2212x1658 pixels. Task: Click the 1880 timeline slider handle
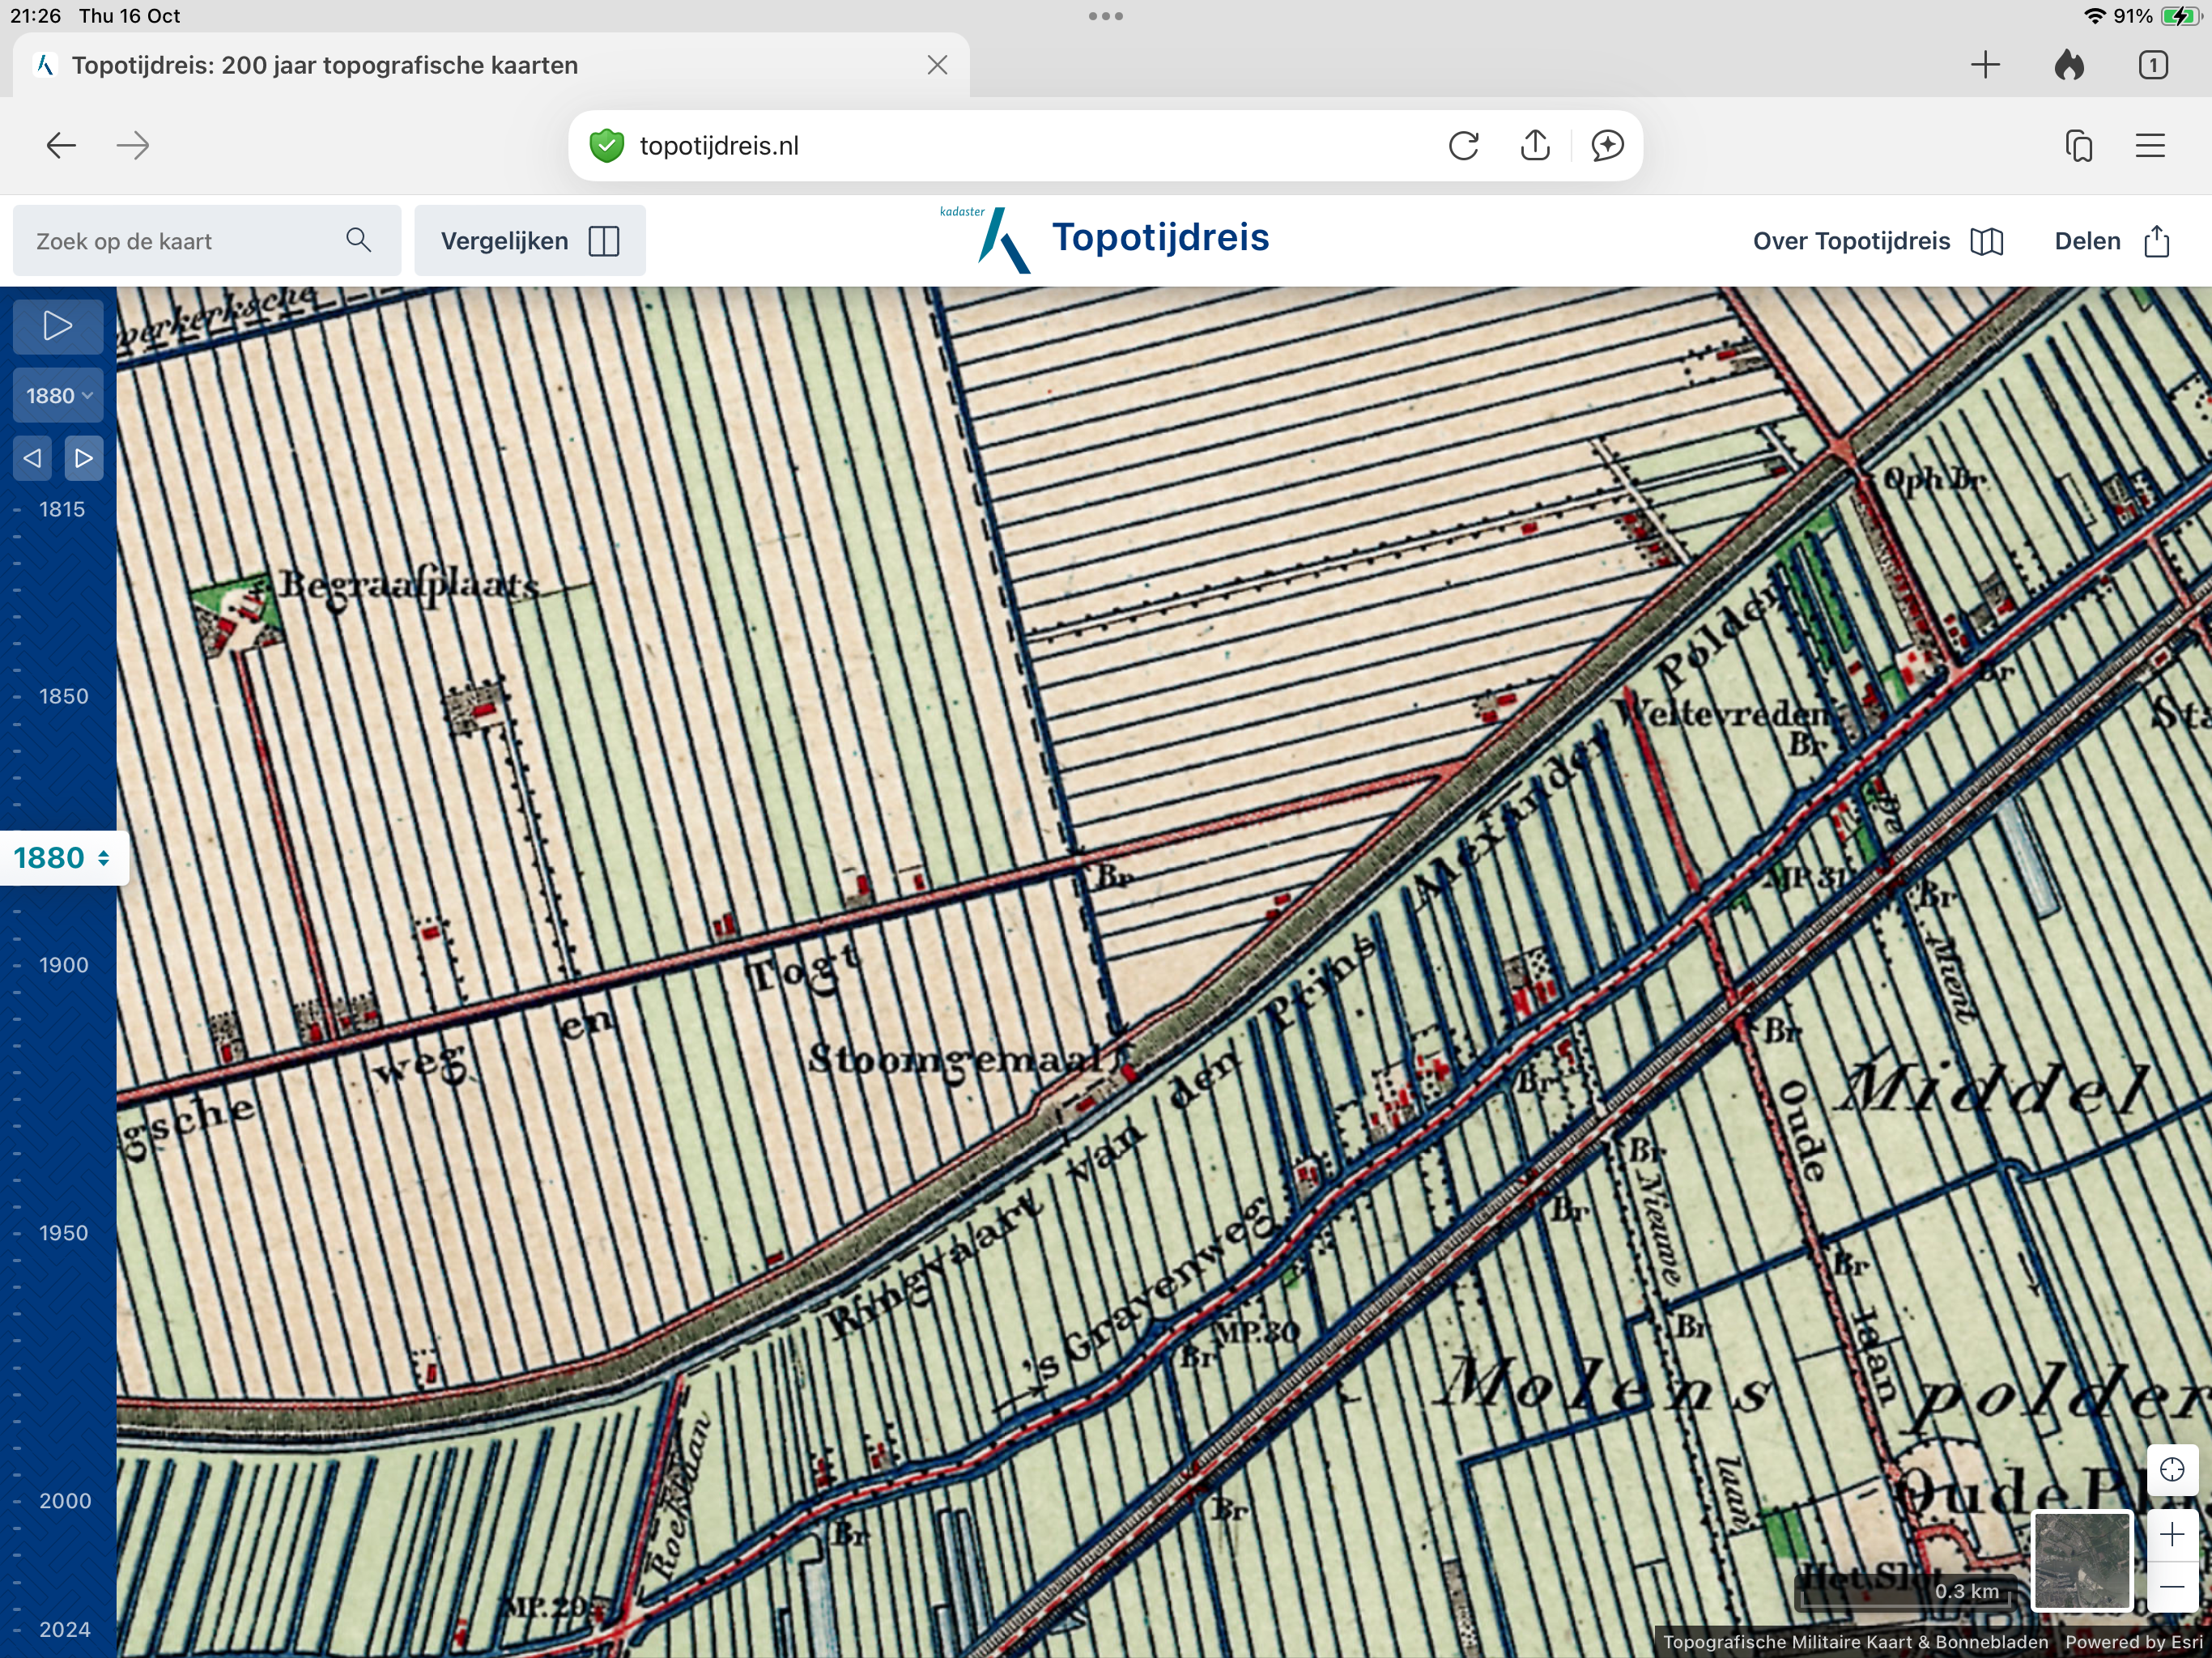(63, 858)
